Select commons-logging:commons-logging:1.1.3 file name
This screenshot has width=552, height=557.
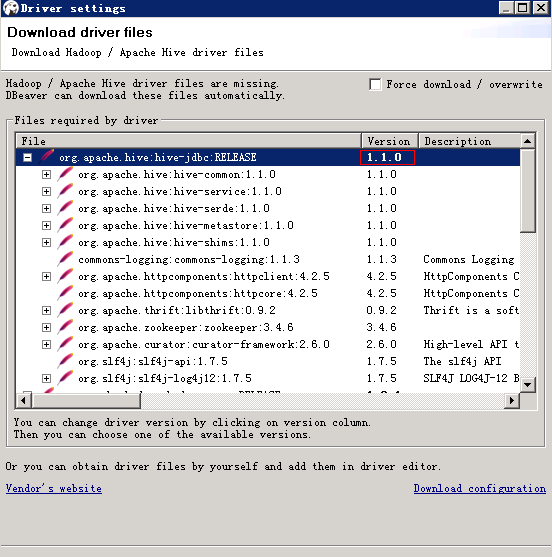tap(189, 259)
